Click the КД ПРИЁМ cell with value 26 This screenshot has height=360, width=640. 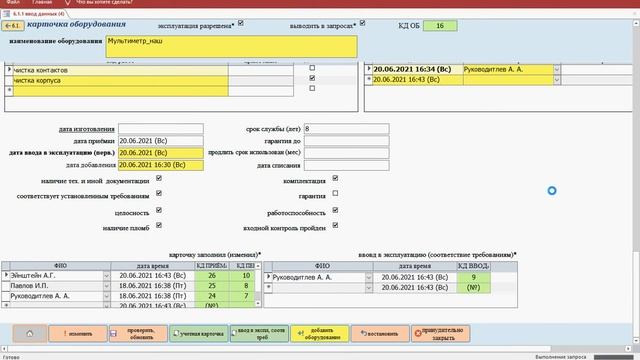[212, 276]
